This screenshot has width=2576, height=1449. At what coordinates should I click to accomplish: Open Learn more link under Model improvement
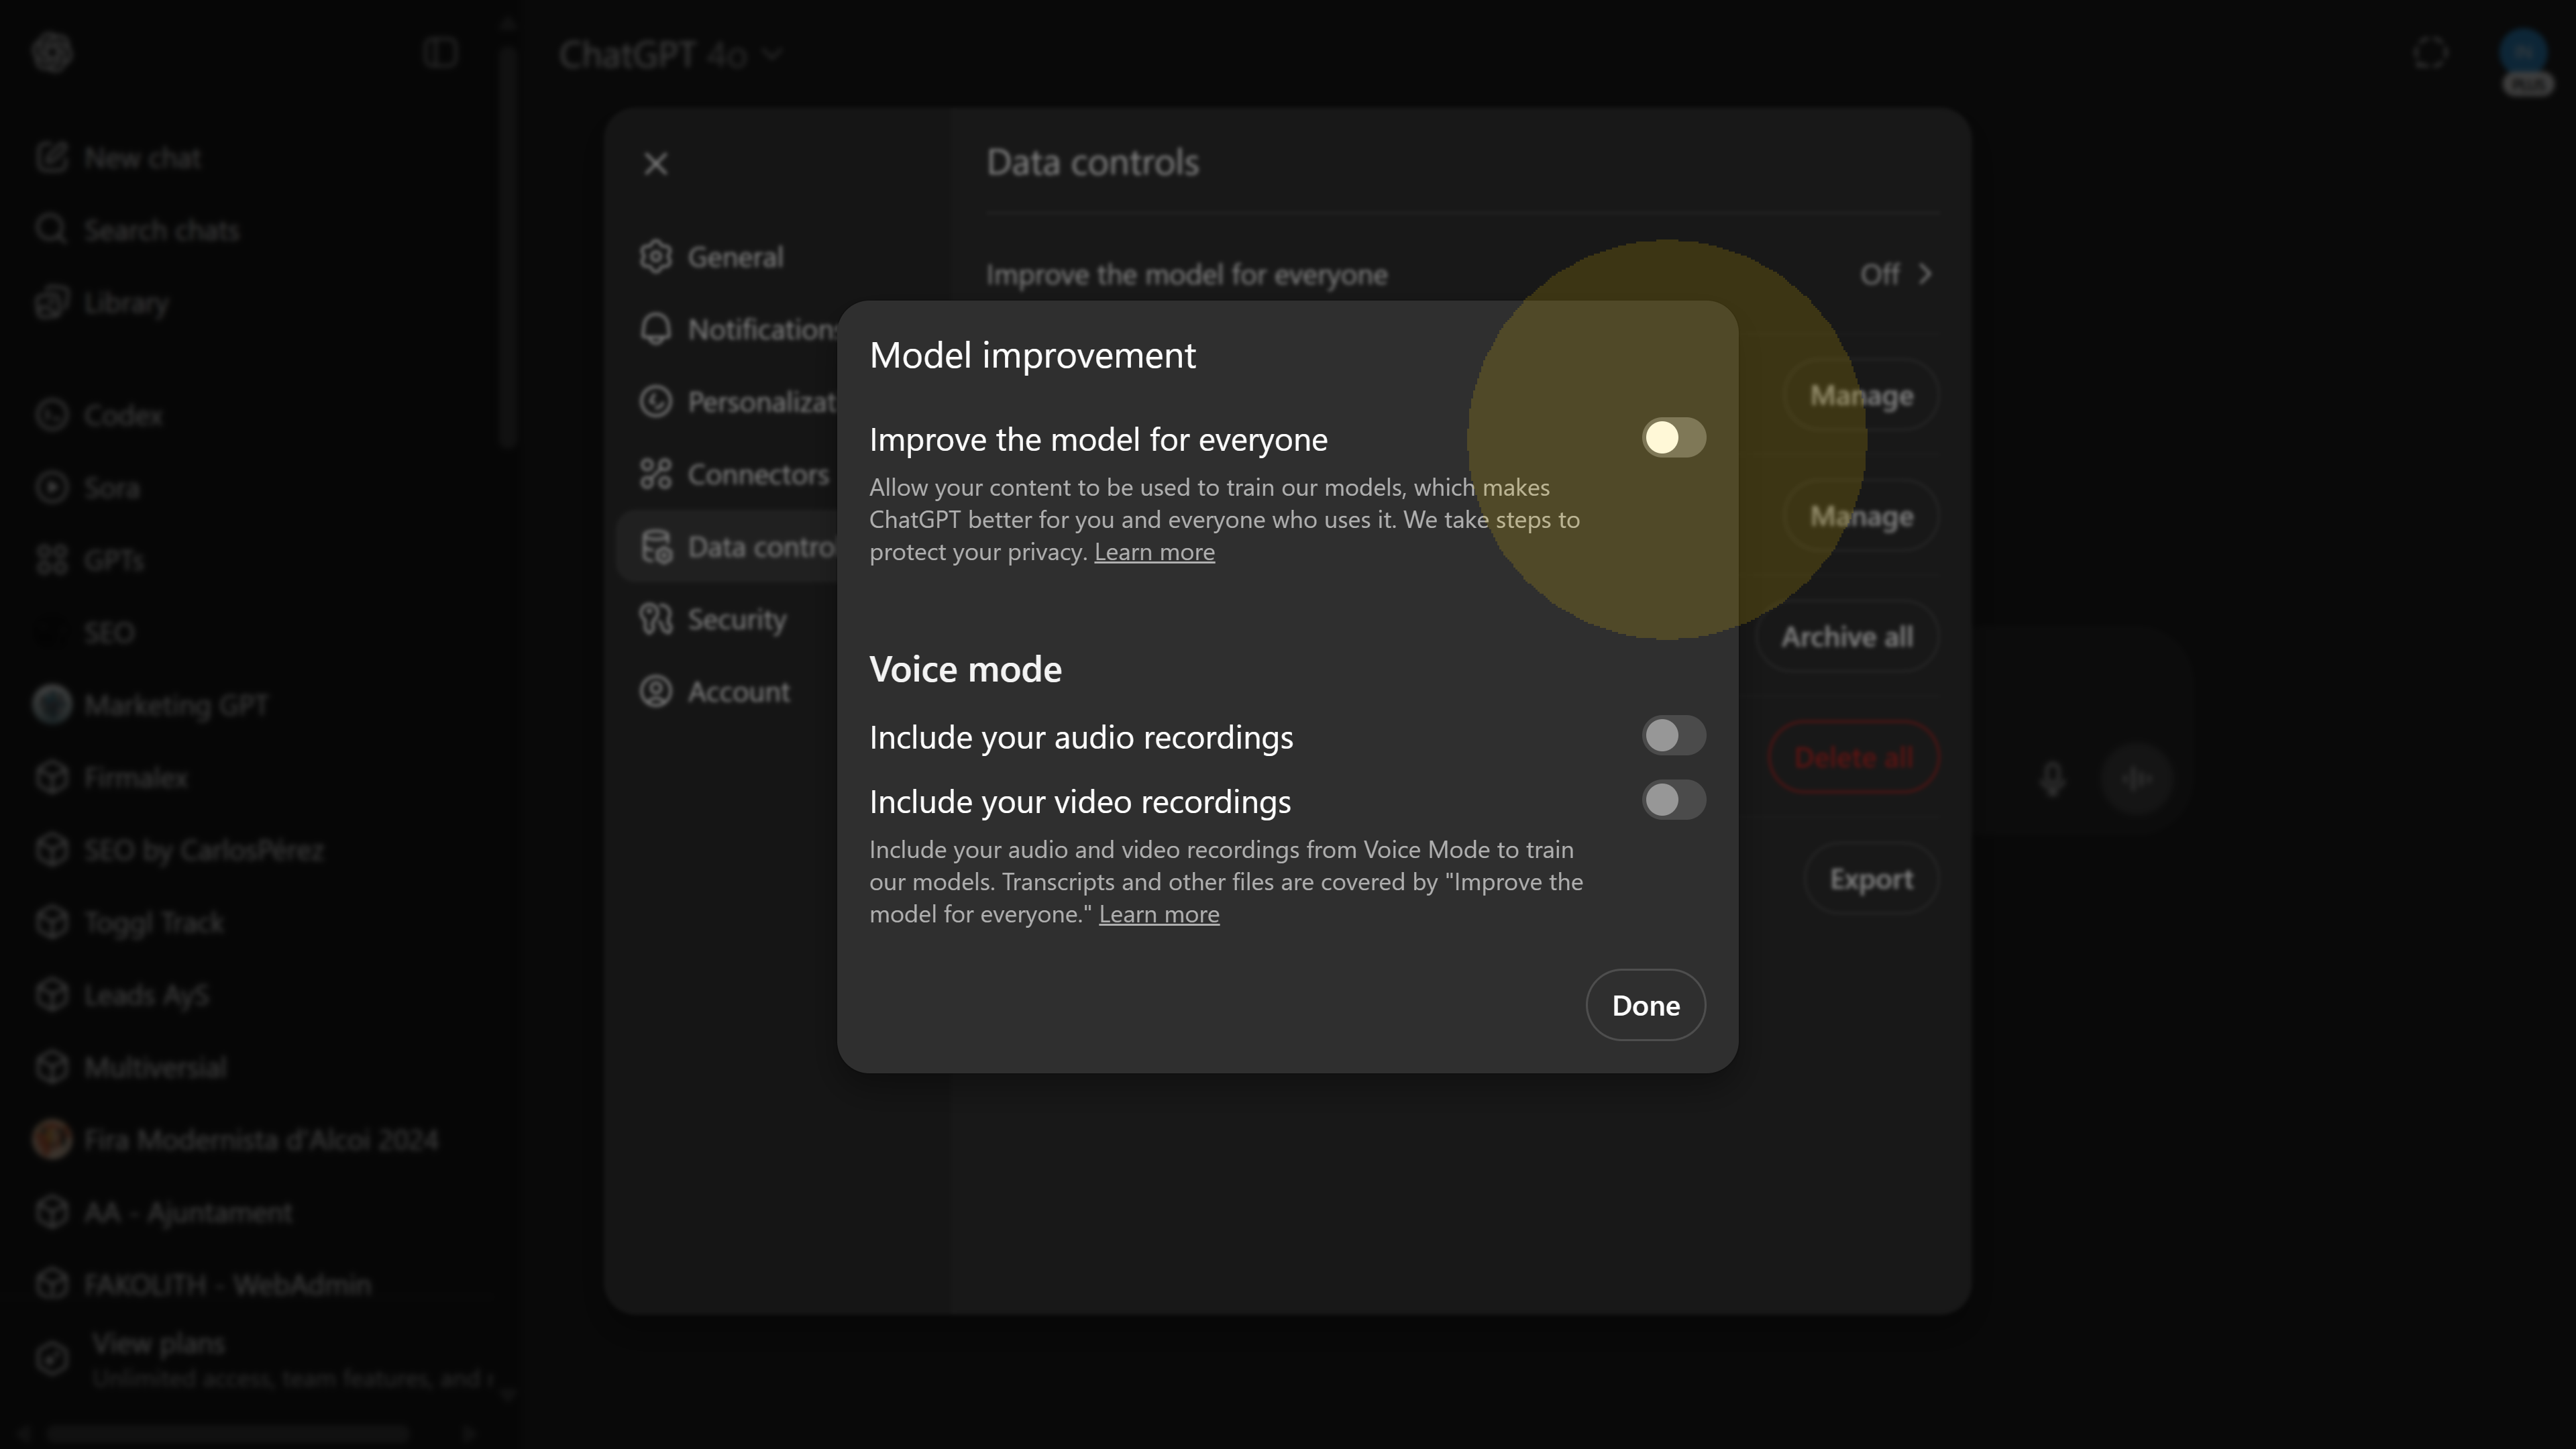tap(1154, 552)
